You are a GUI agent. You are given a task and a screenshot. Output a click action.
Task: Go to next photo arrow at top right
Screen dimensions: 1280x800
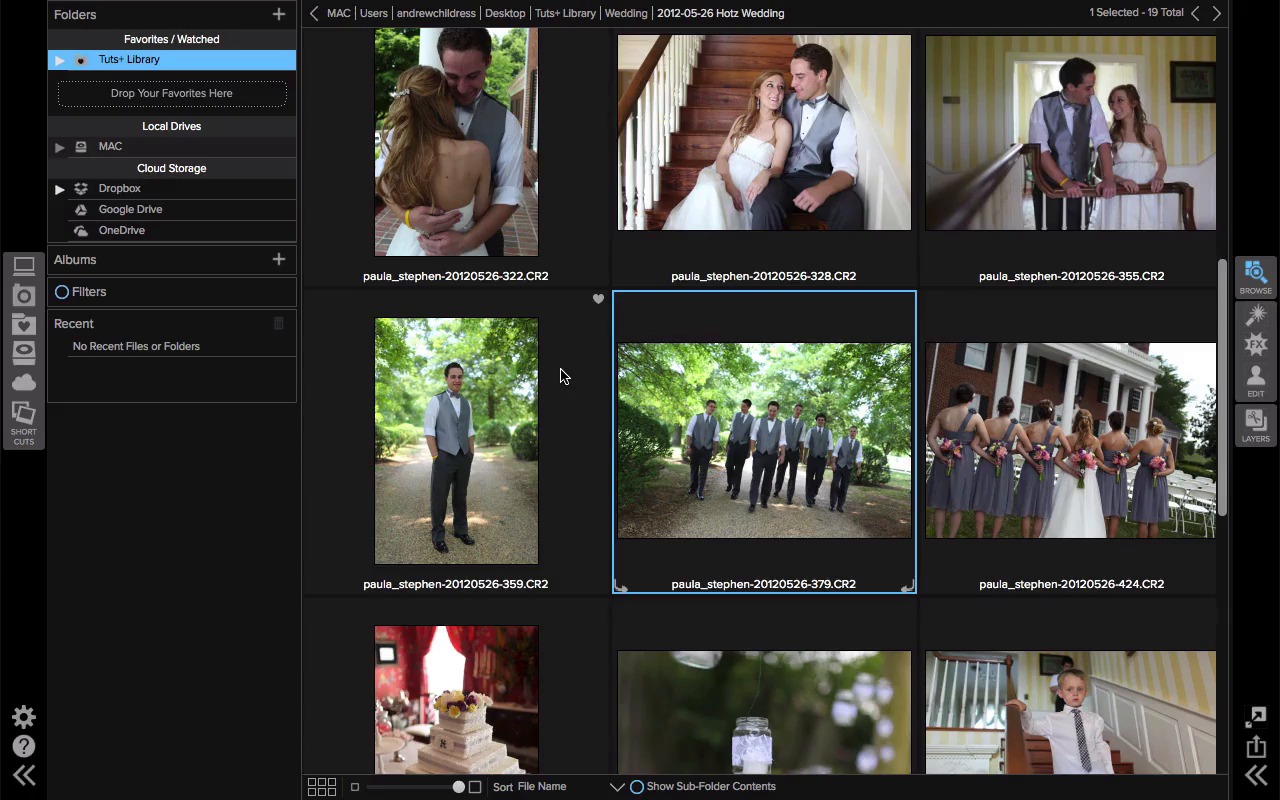coord(1217,13)
